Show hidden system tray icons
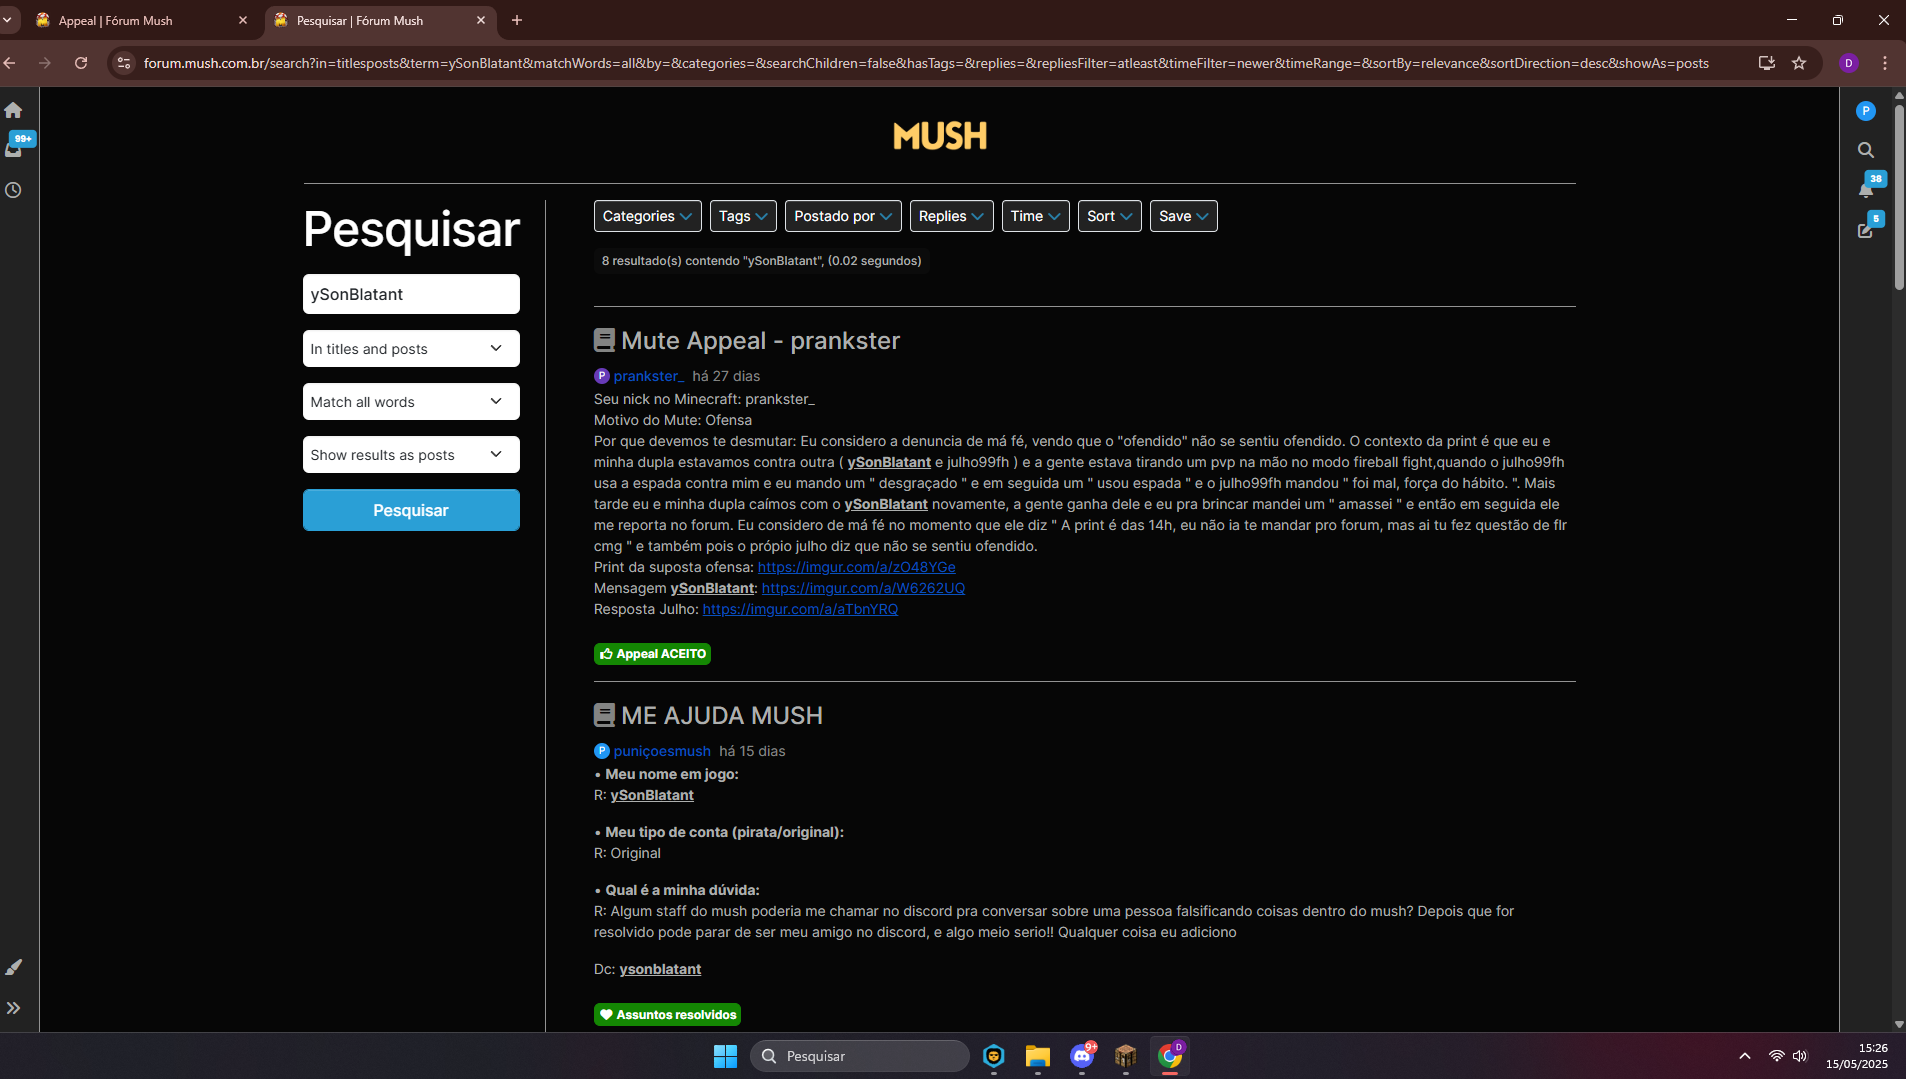 1745,1056
